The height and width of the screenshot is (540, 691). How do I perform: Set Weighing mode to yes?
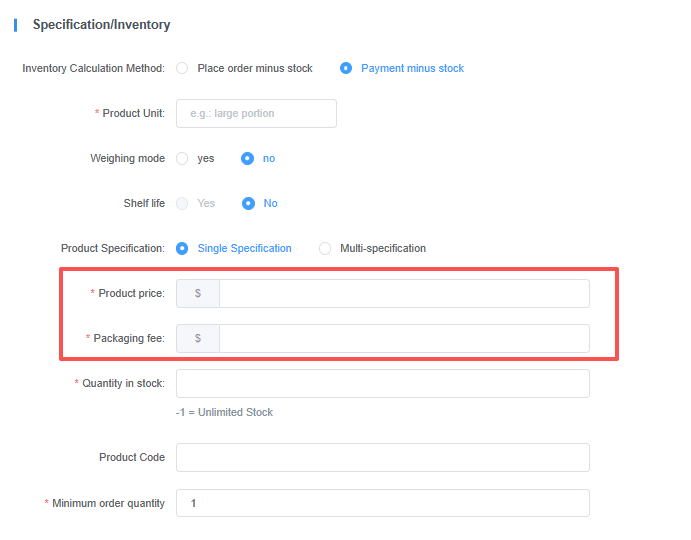pos(182,159)
